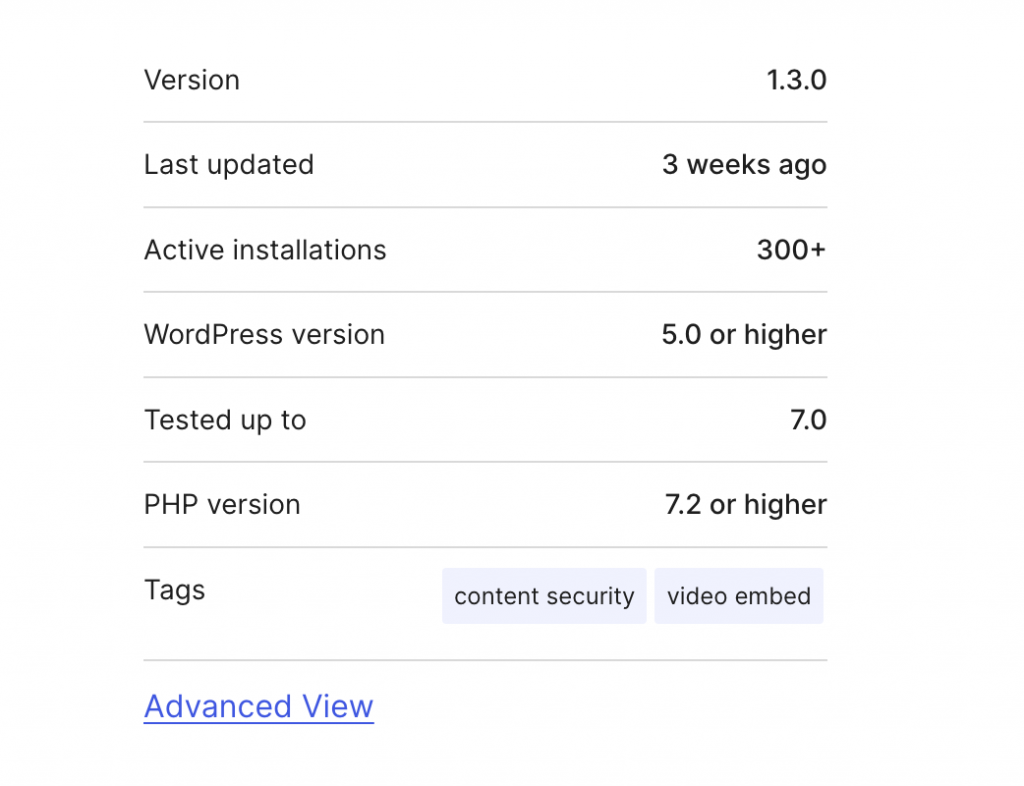Image resolution: width=1024 pixels, height=786 pixels.
Task: Click the word Advanced in the link
Action: (x=217, y=706)
